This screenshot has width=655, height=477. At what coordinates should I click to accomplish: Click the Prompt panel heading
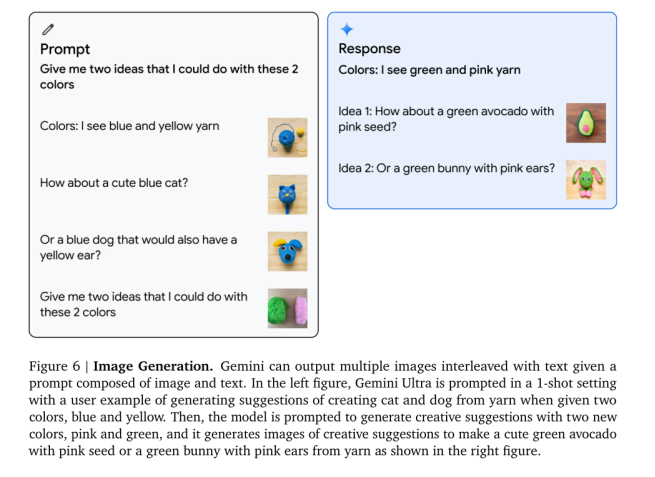coord(65,49)
